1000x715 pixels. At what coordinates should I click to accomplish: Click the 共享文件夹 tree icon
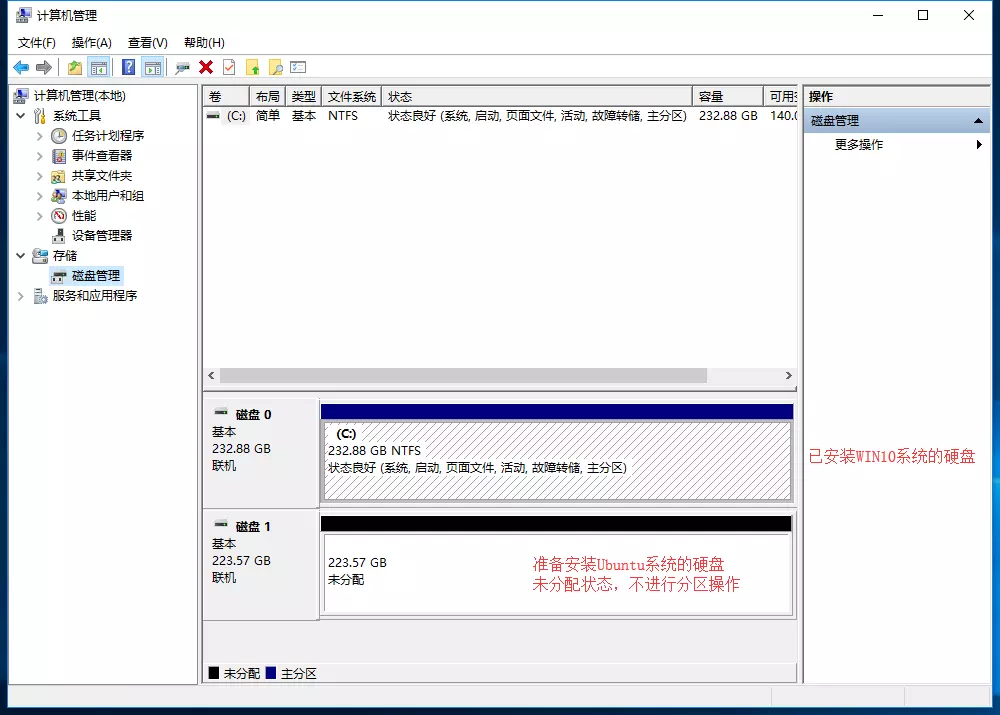(x=59, y=176)
